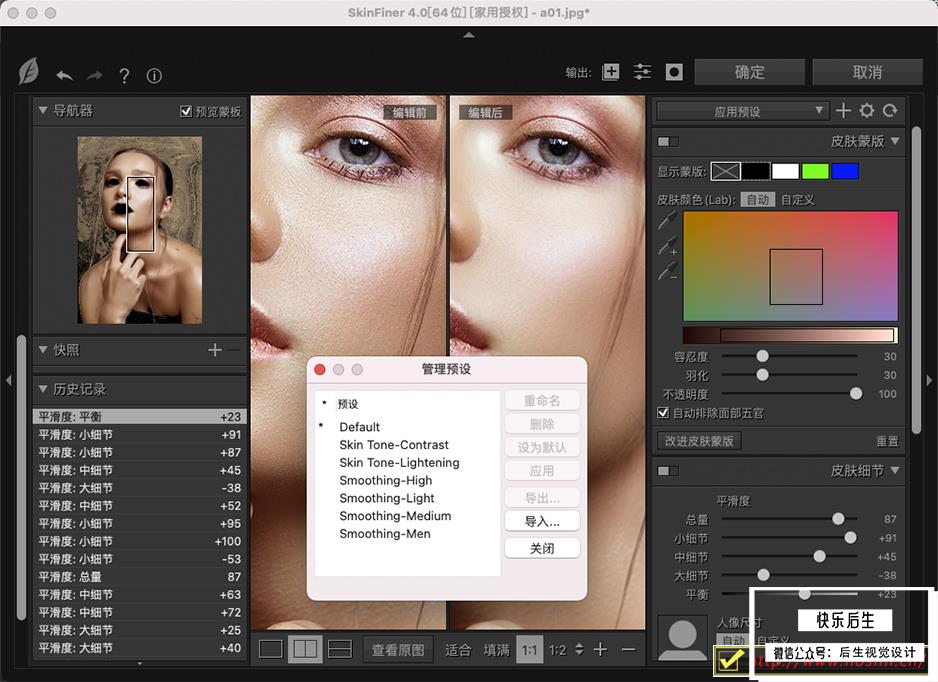This screenshot has width=938, height=682.
Task: Collapse the 导航器 panel
Action: 43,111
